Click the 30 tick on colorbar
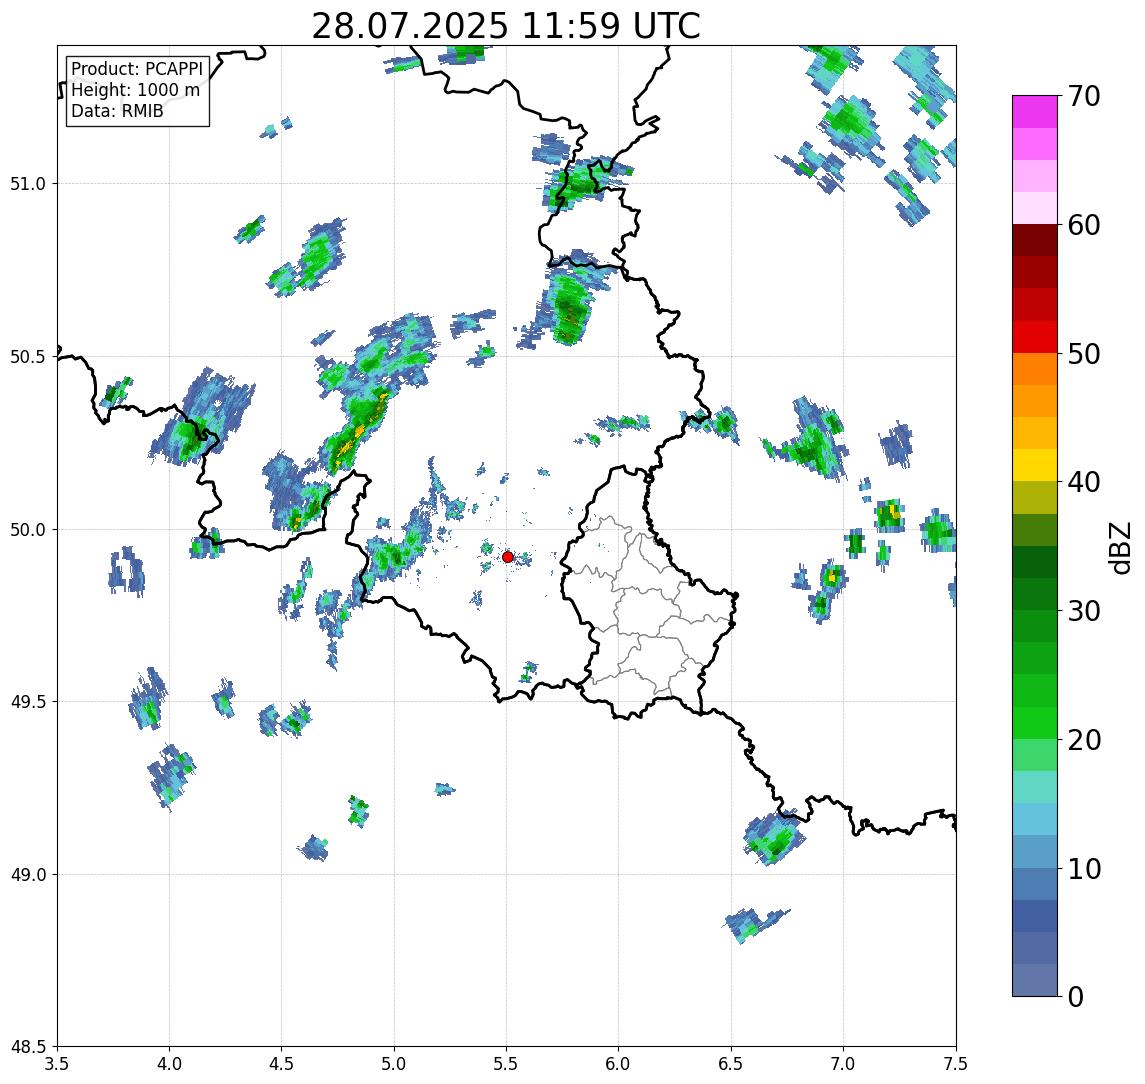1145x1084 pixels. [1083, 611]
